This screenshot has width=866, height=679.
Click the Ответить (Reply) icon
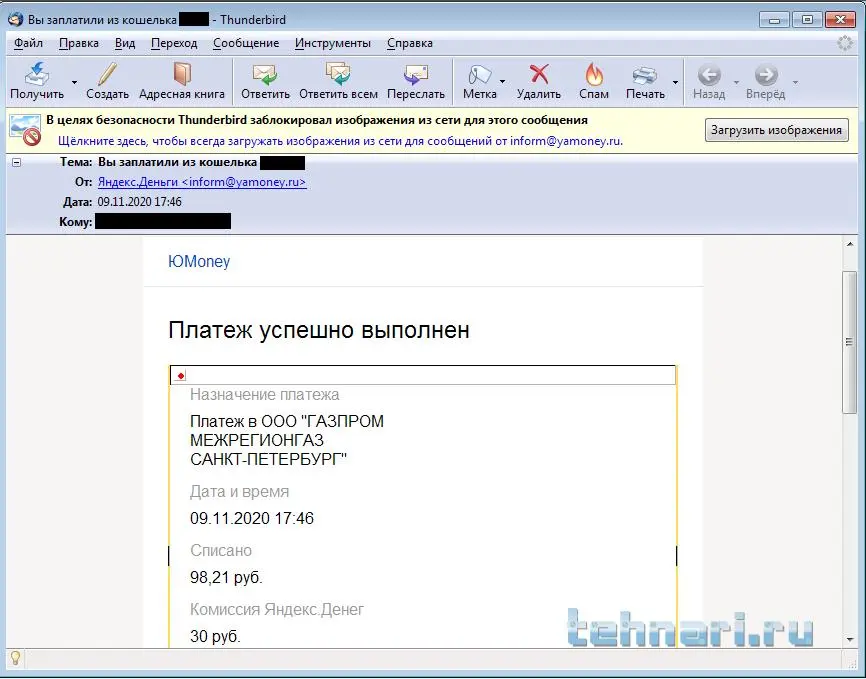[x=265, y=74]
